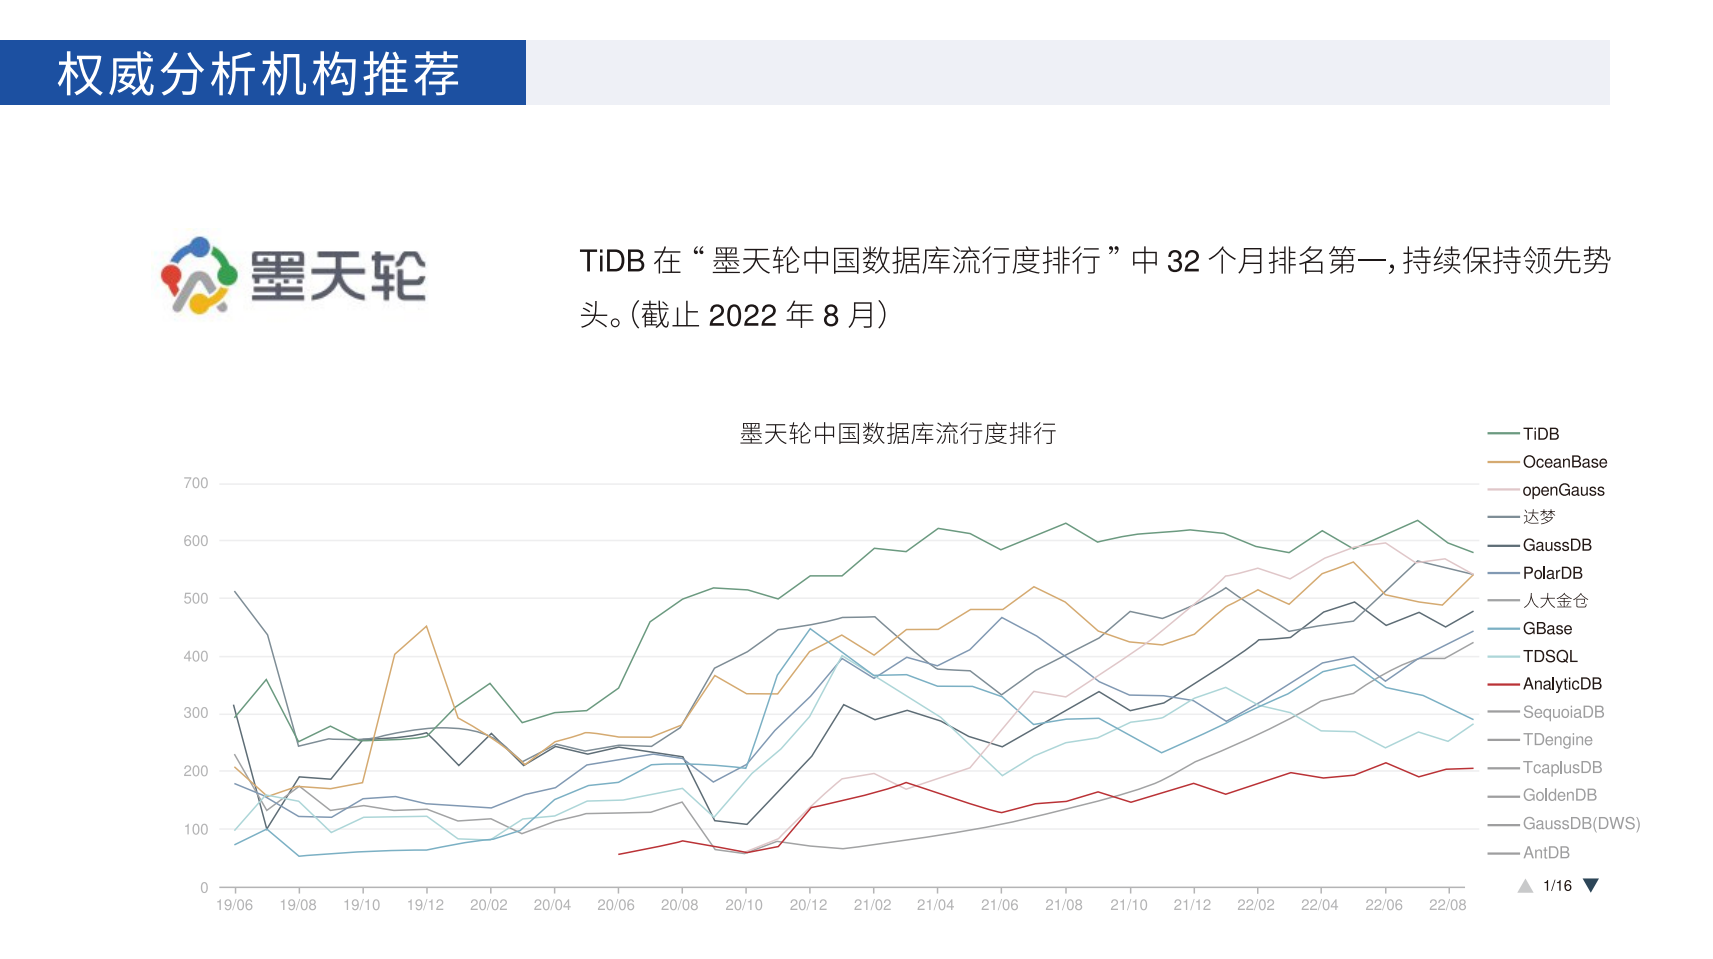The width and height of the screenshot is (1713, 959).
Task: Toggle the GBase legend entry
Action: tap(1530, 629)
